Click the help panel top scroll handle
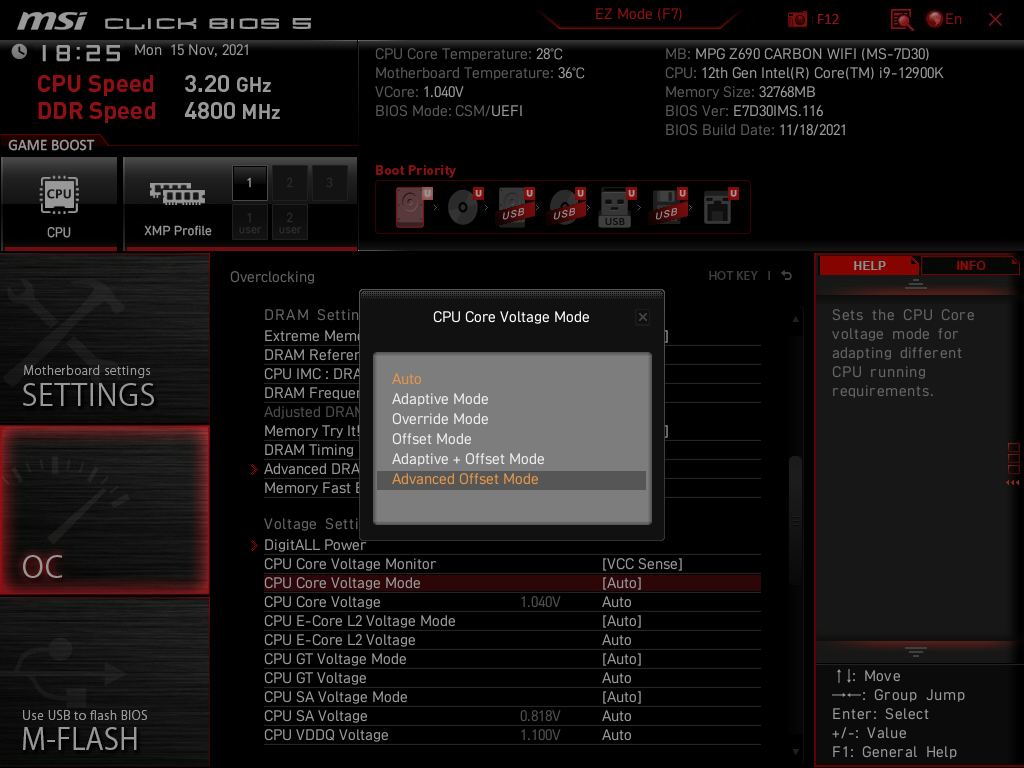This screenshot has height=768, width=1024. point(916,283)
